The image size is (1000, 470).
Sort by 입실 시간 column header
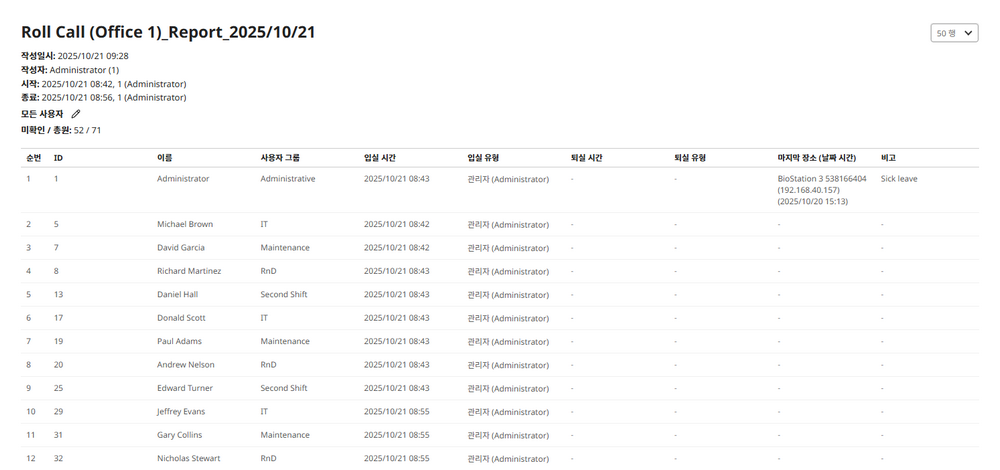386,158
